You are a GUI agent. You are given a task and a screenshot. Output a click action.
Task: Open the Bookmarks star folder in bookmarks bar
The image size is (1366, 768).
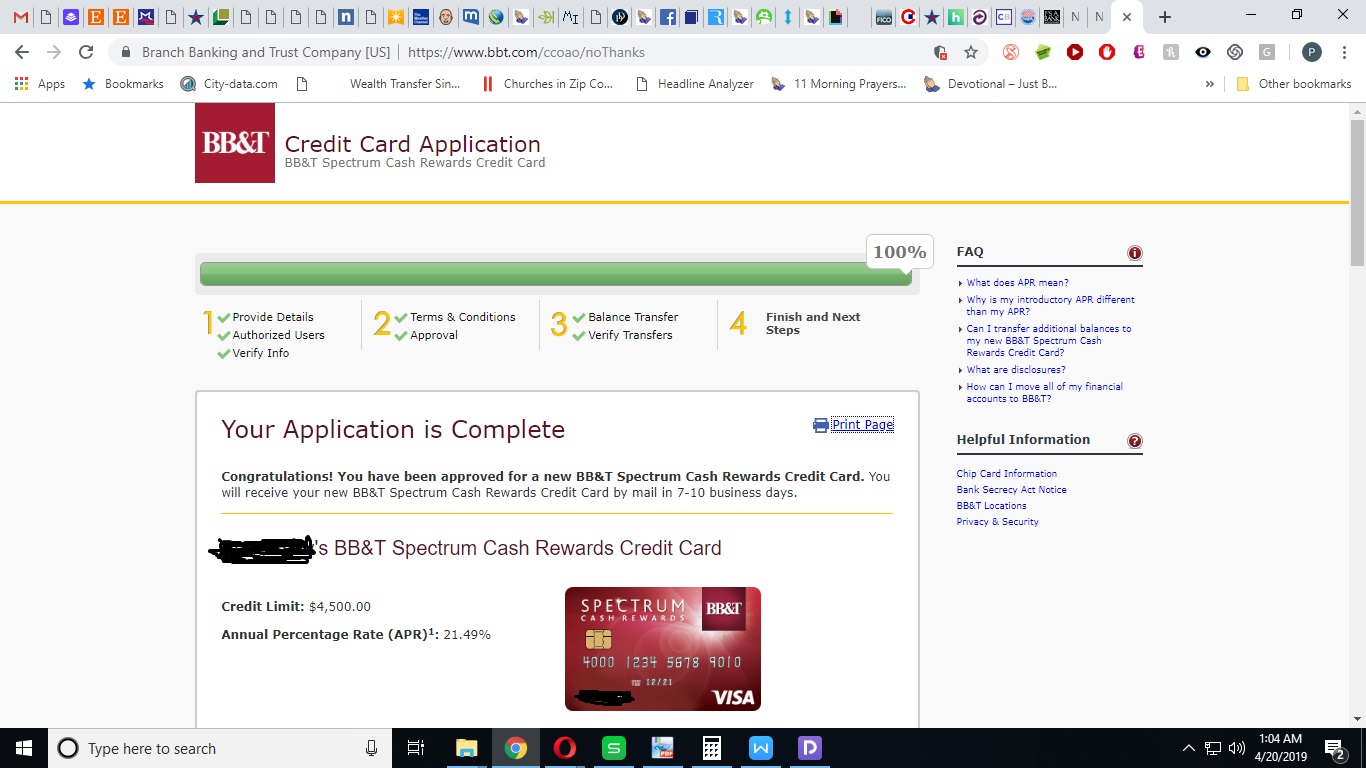122,84
